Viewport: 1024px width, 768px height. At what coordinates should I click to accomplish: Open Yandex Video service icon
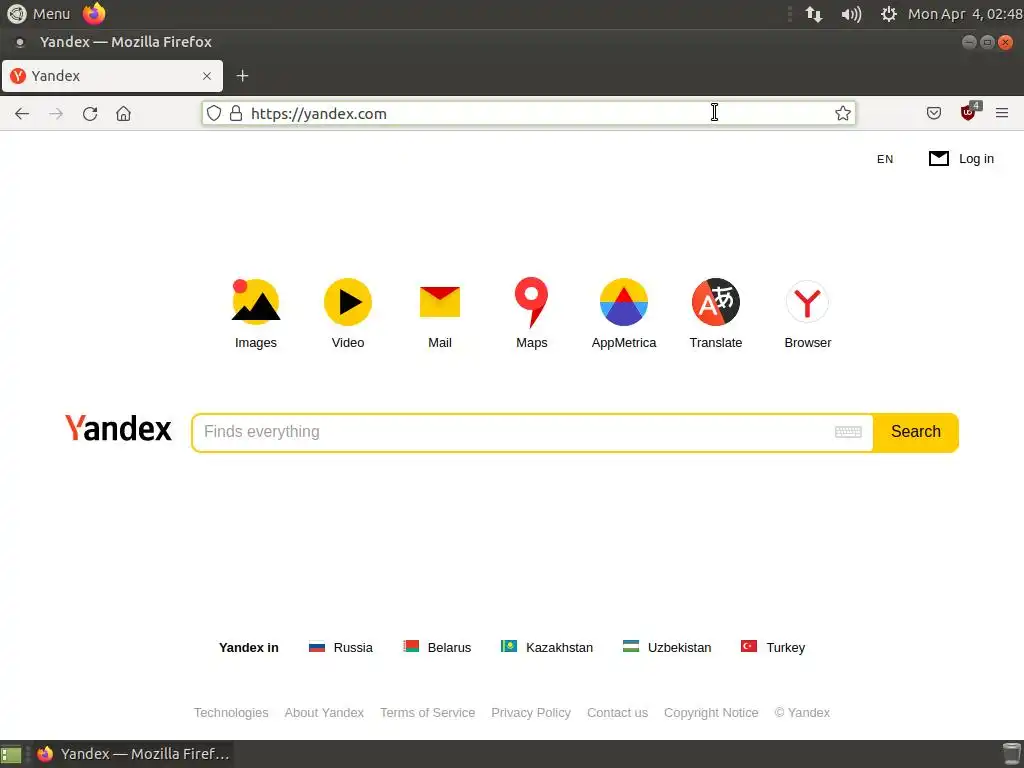[347, 302]
